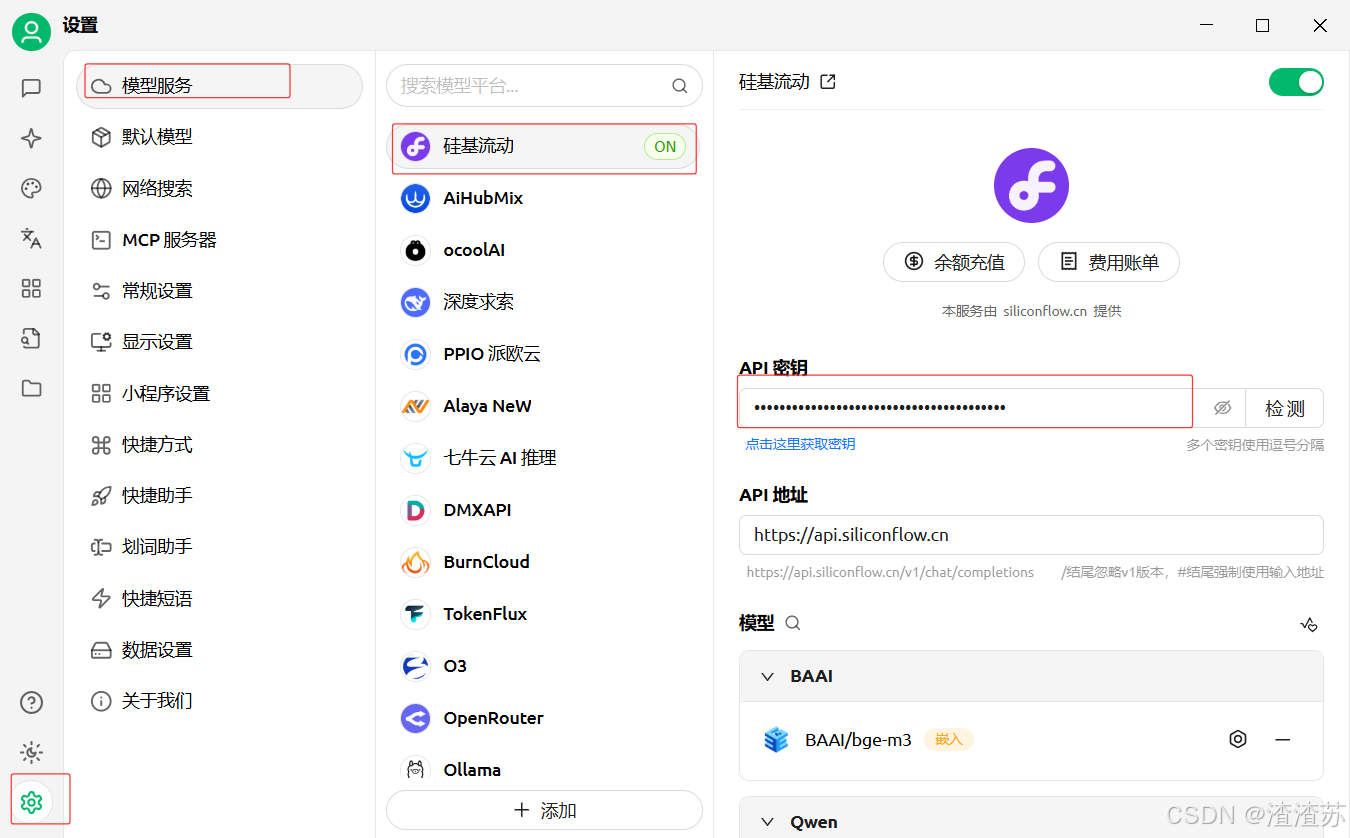The width and height of the screenshot is (1350, 838).
Task: Click the model health check icon beside 模型
Action: (1309, 624)
